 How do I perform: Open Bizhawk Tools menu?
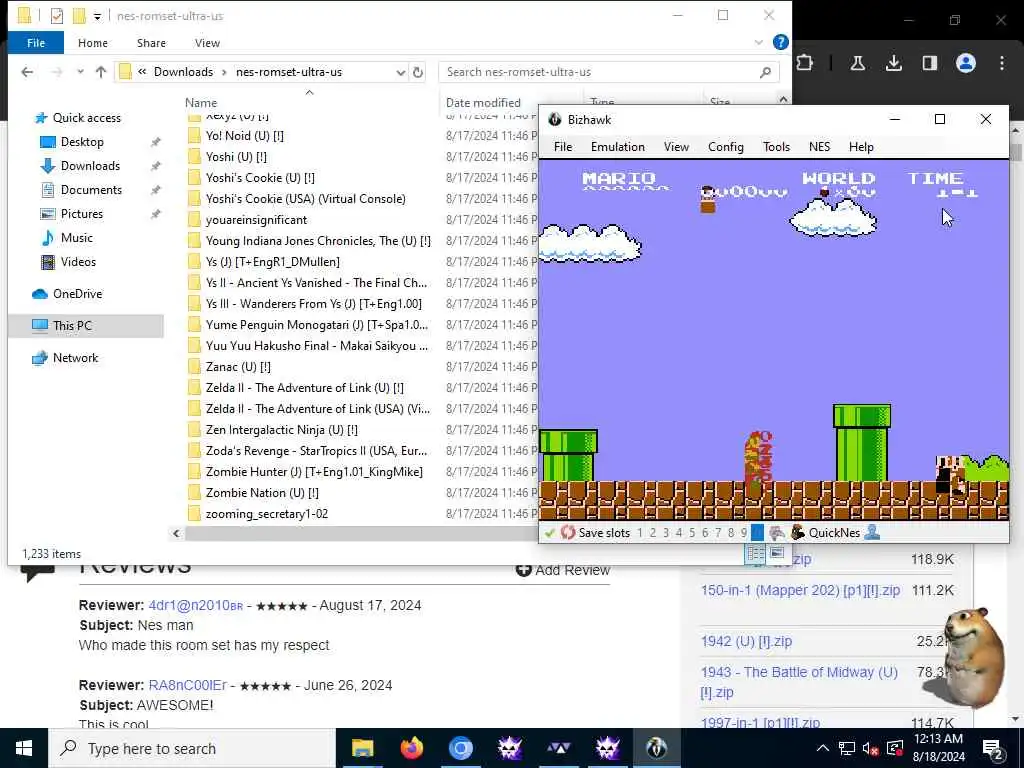[x=776, y=147]
